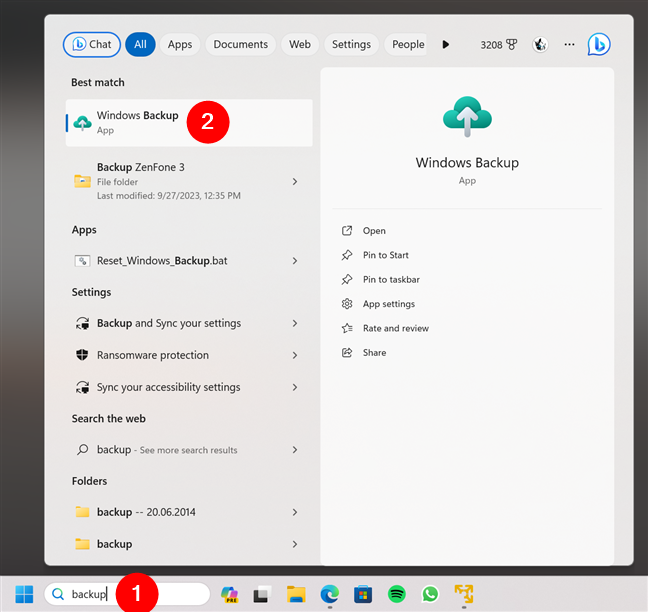The width and height of the screenshot is (648, 612).
Task: Expand Ransomware protection result details
Action: tap(295, 355)
